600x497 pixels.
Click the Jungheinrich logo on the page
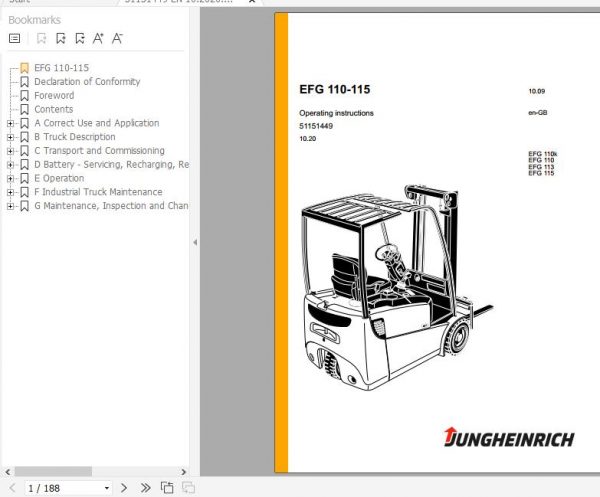pos(509,437)
